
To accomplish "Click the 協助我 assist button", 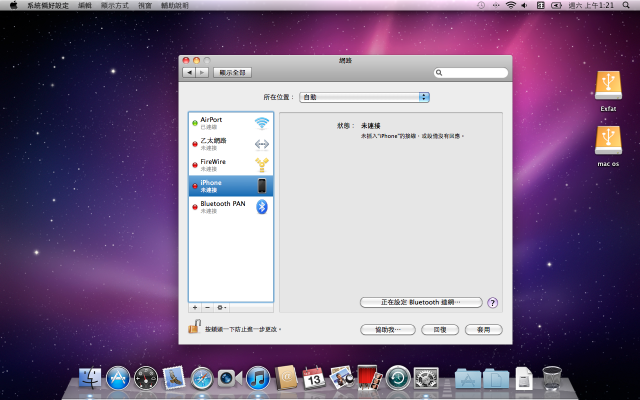I will click(388, 329).
